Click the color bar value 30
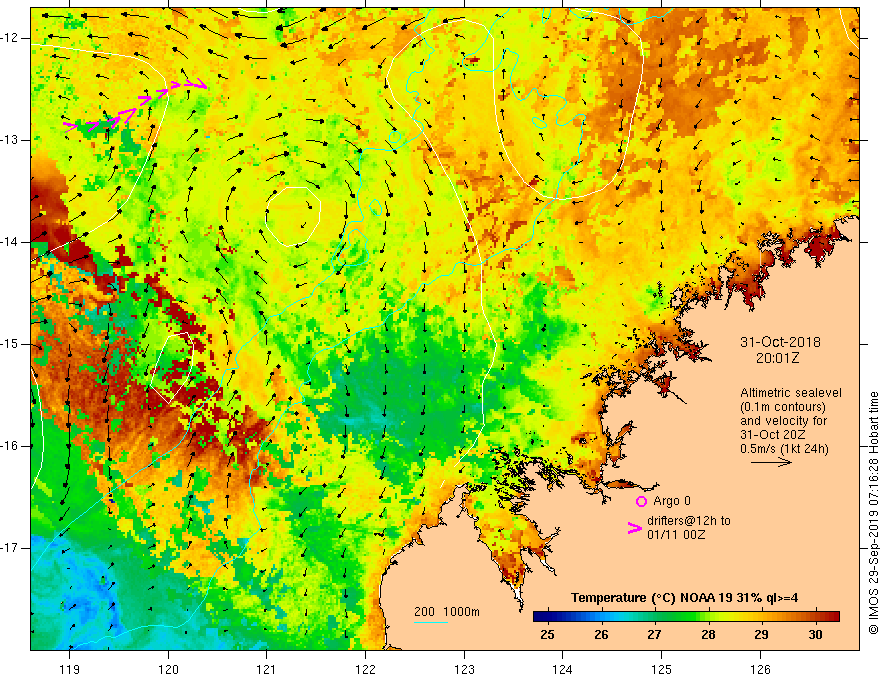The height and width of the screenshot is (680, 880). pos(815,635)
